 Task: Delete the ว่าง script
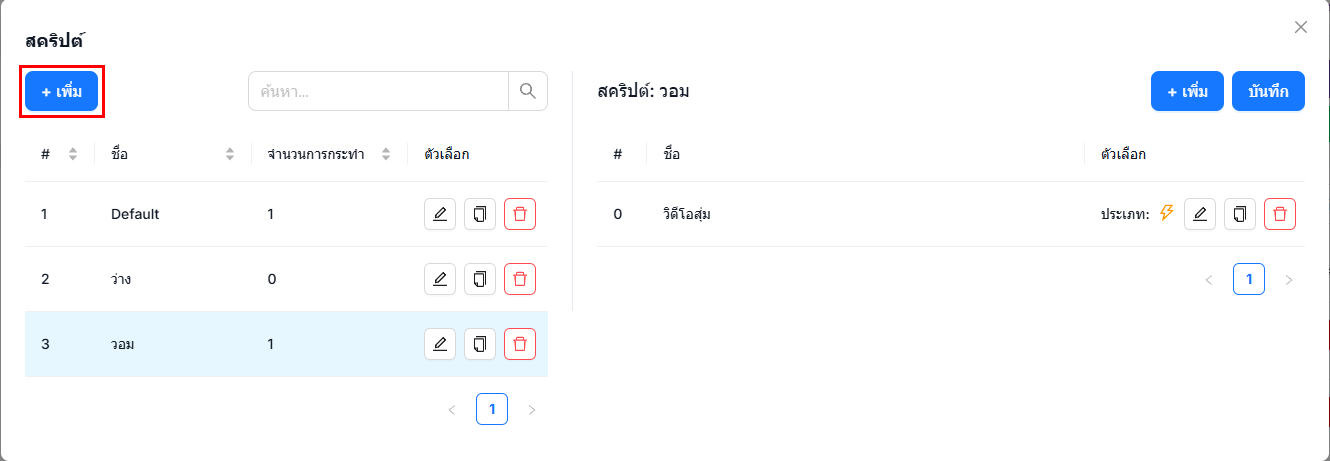point(520,279)
